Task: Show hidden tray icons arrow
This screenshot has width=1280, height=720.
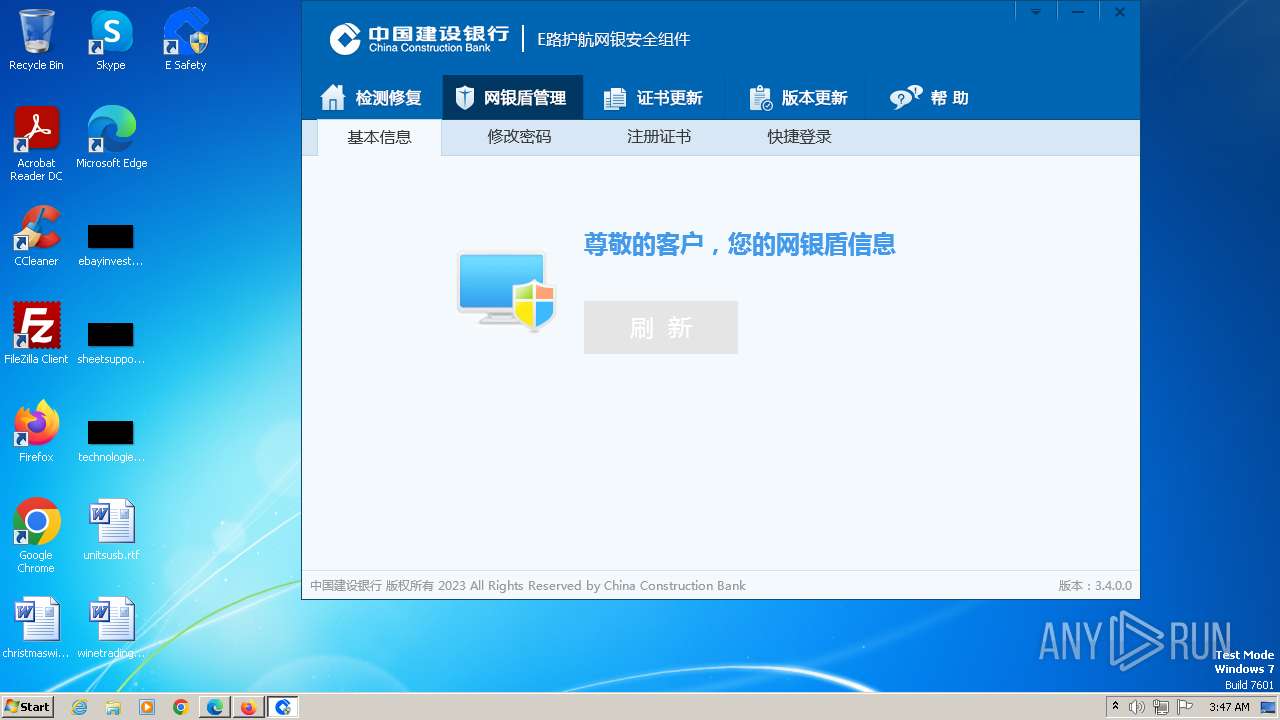Action: [1116, 707]
